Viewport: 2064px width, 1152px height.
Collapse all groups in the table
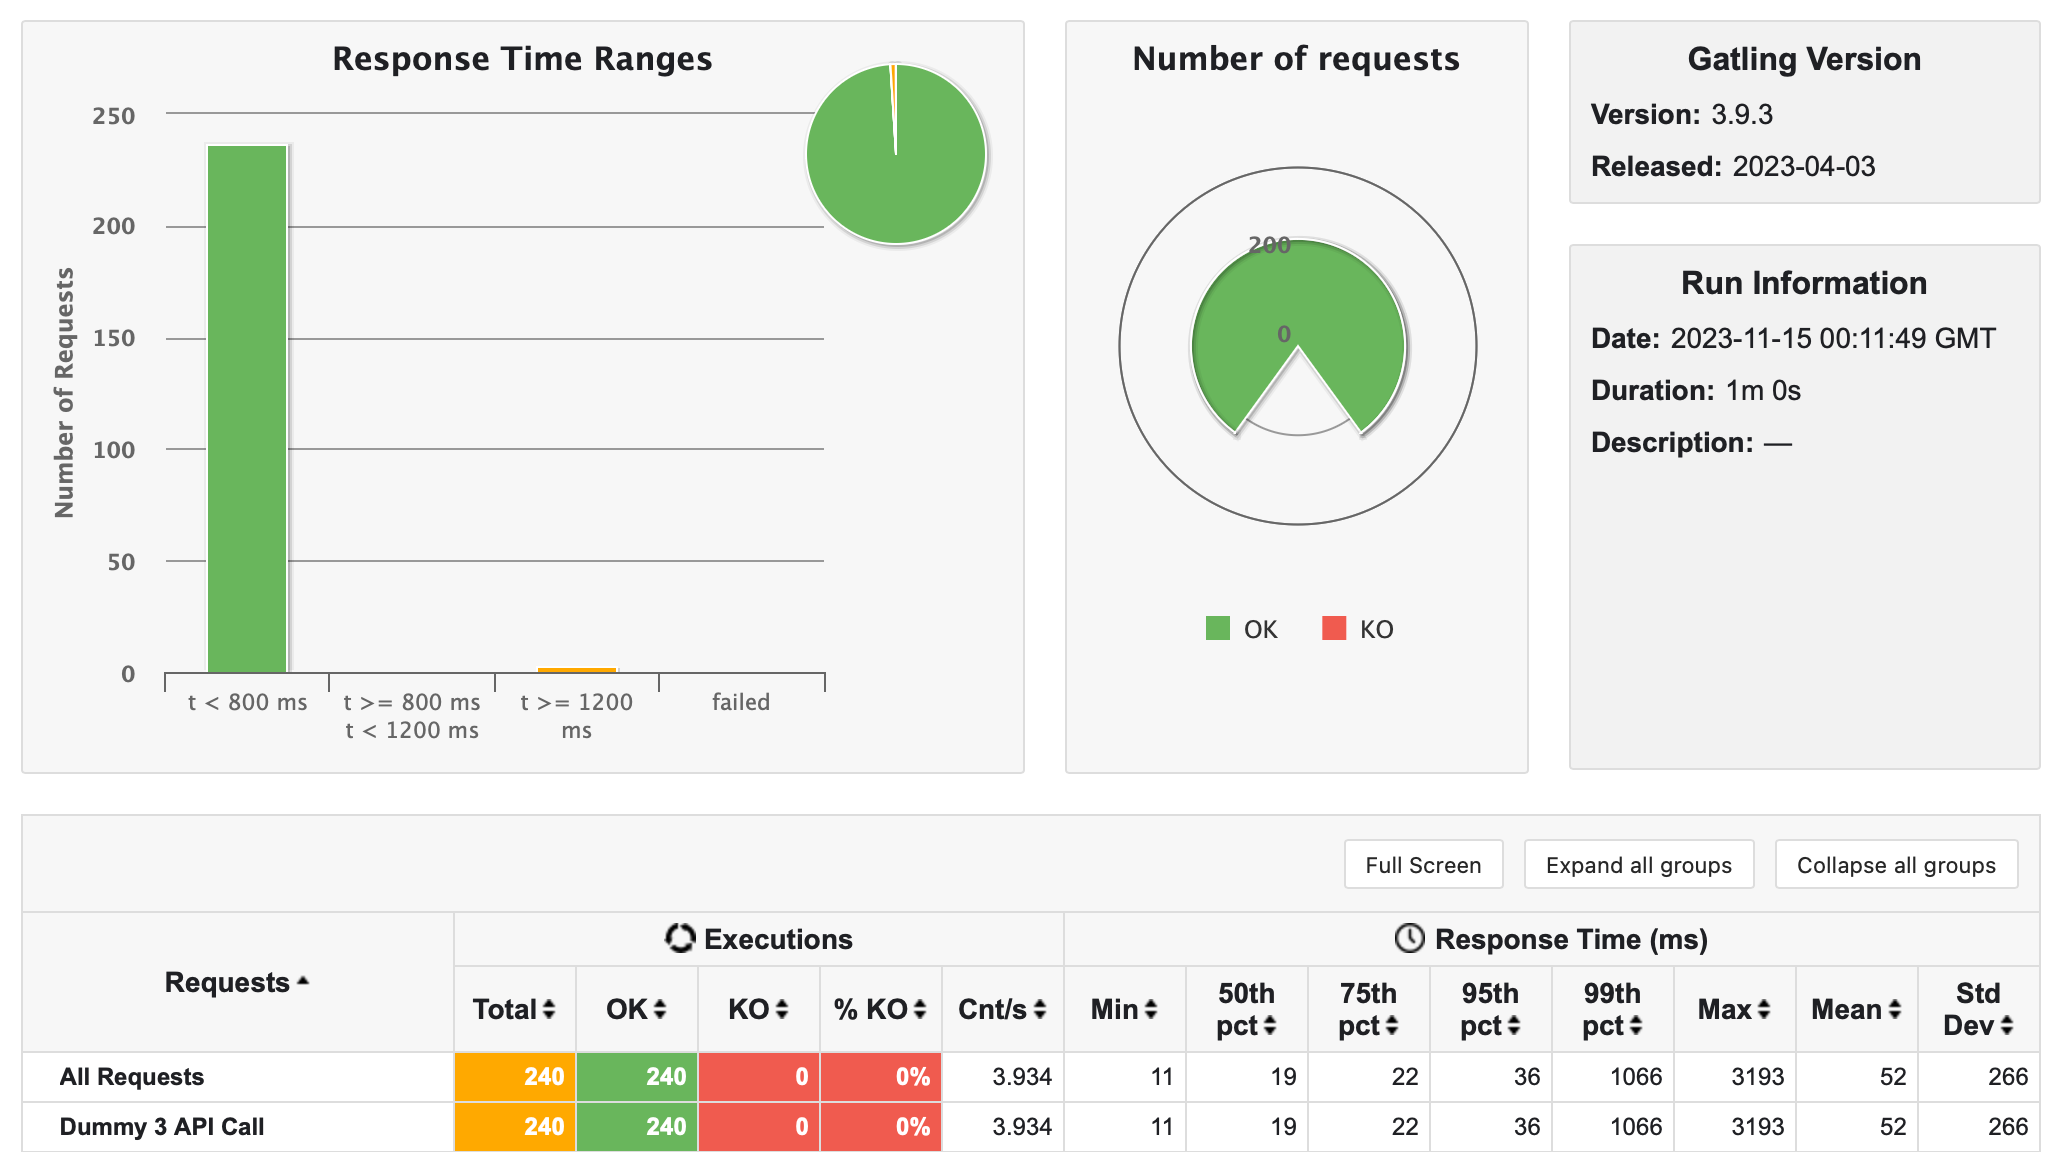[1895, 865]
